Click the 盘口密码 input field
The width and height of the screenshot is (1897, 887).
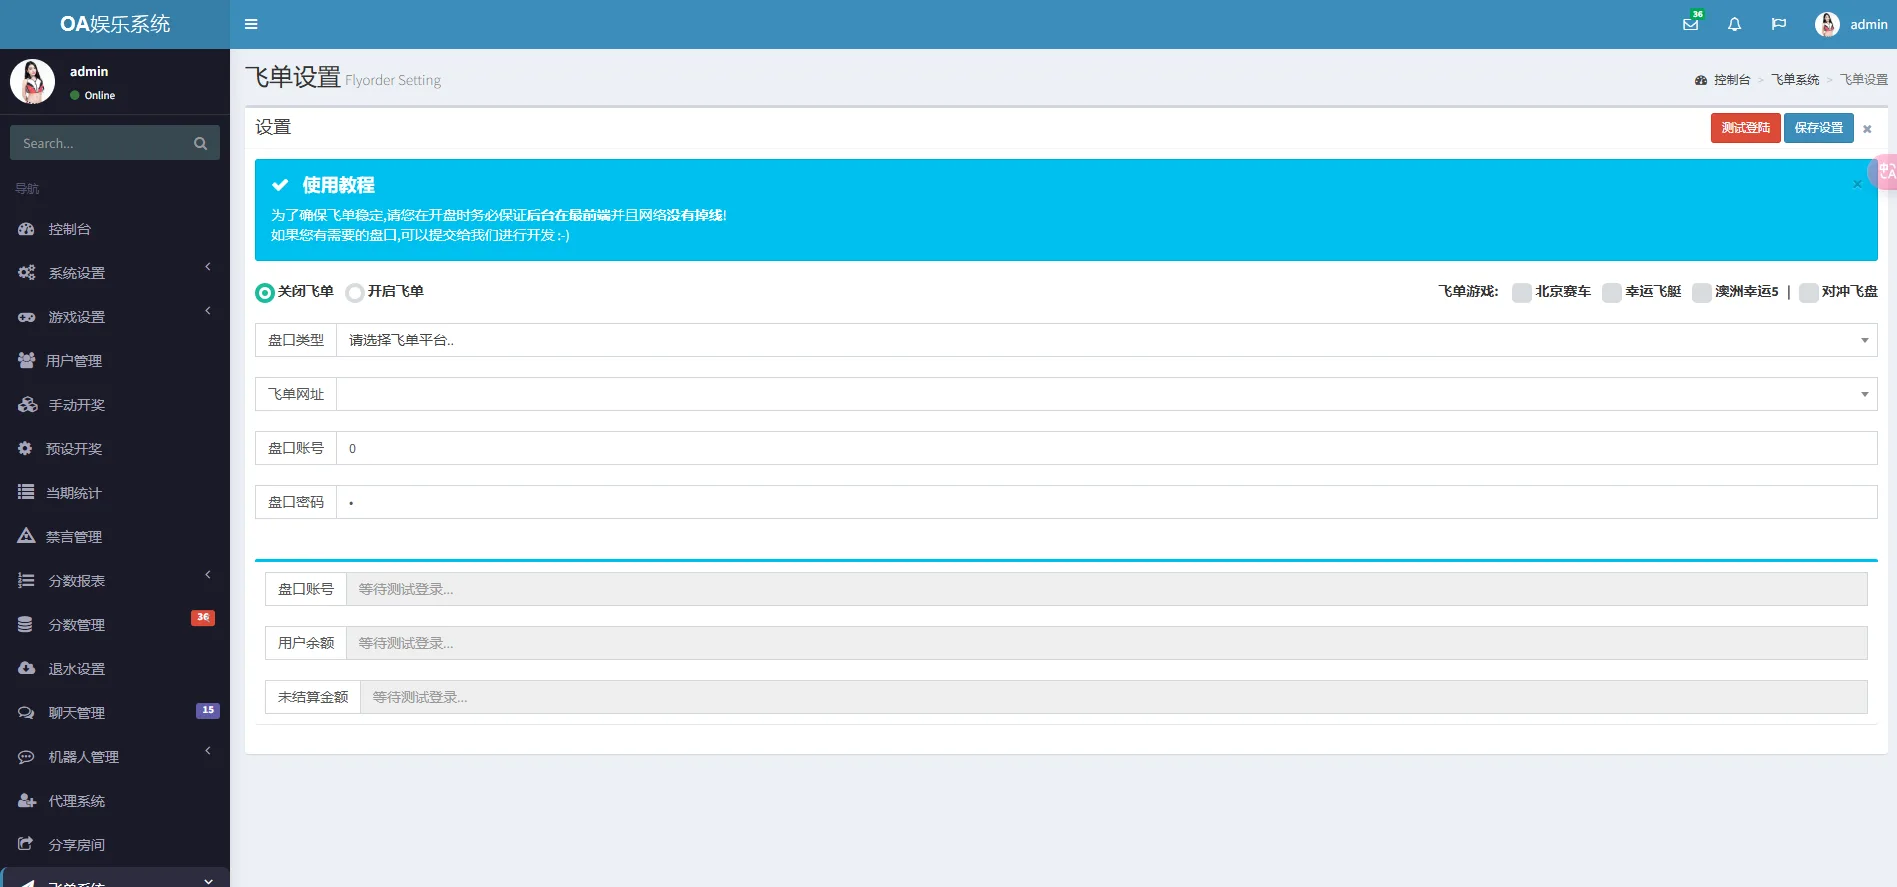pyautogui.click(x=1105, y=502)
